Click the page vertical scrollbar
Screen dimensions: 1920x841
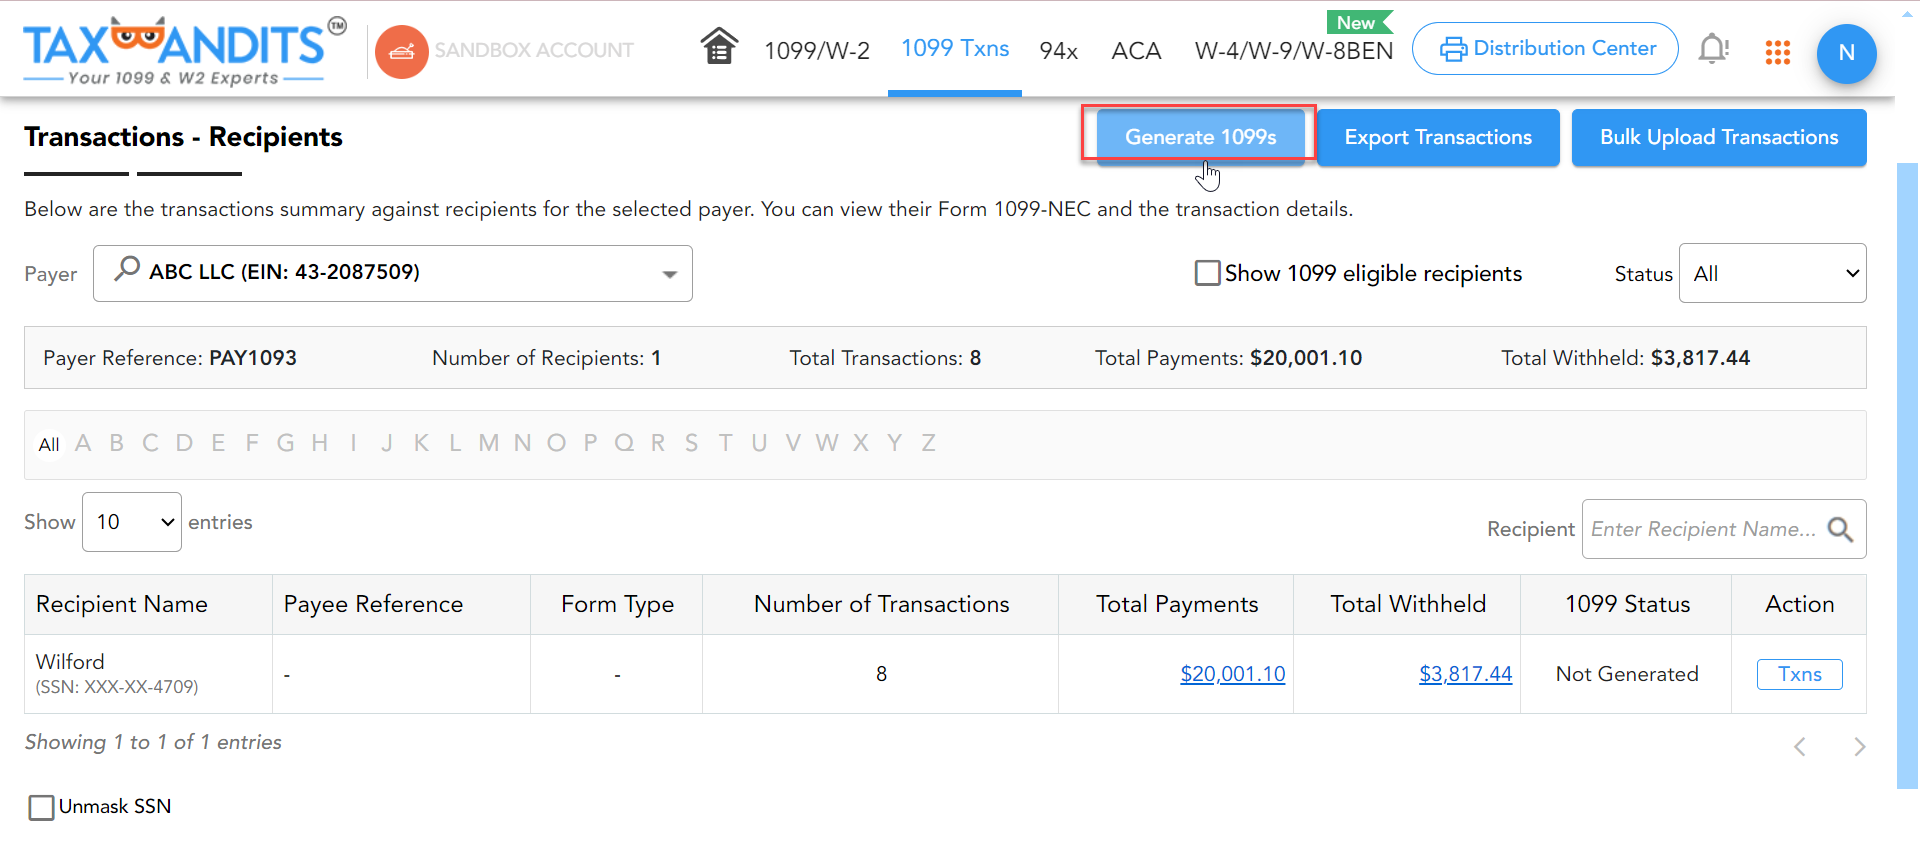[x=1907, y=475]
